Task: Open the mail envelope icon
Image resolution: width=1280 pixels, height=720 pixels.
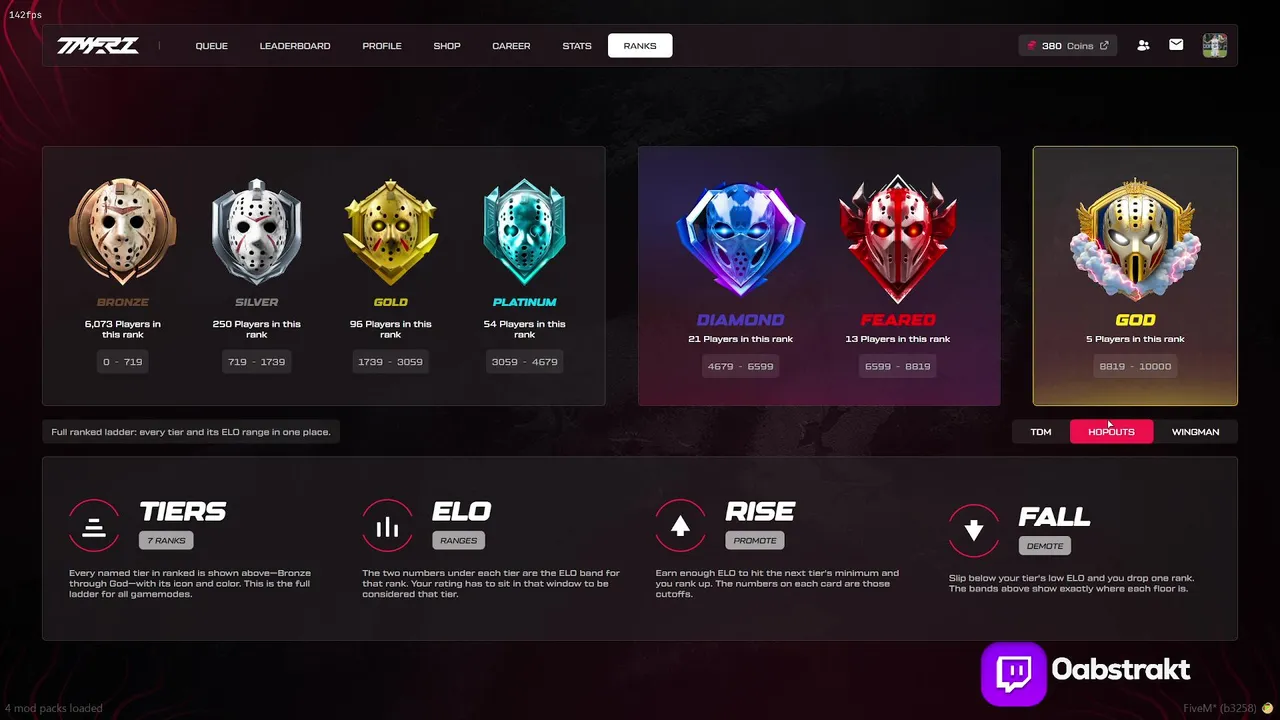Action: click(1176, 45)
